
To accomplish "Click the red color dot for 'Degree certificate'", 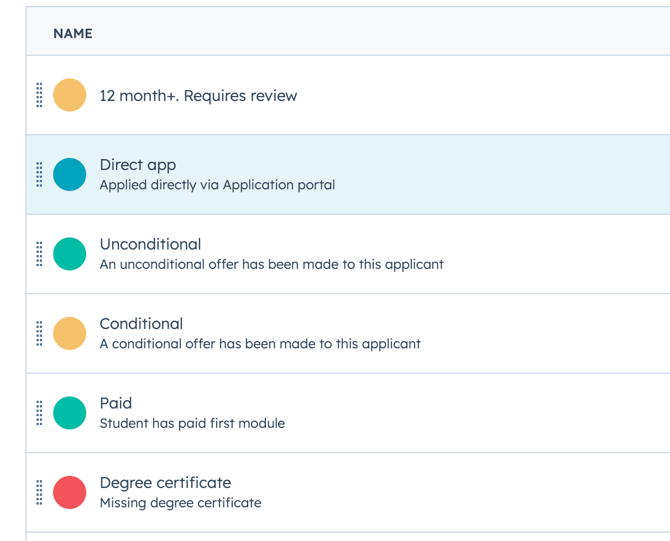I will tap(70, 492).
